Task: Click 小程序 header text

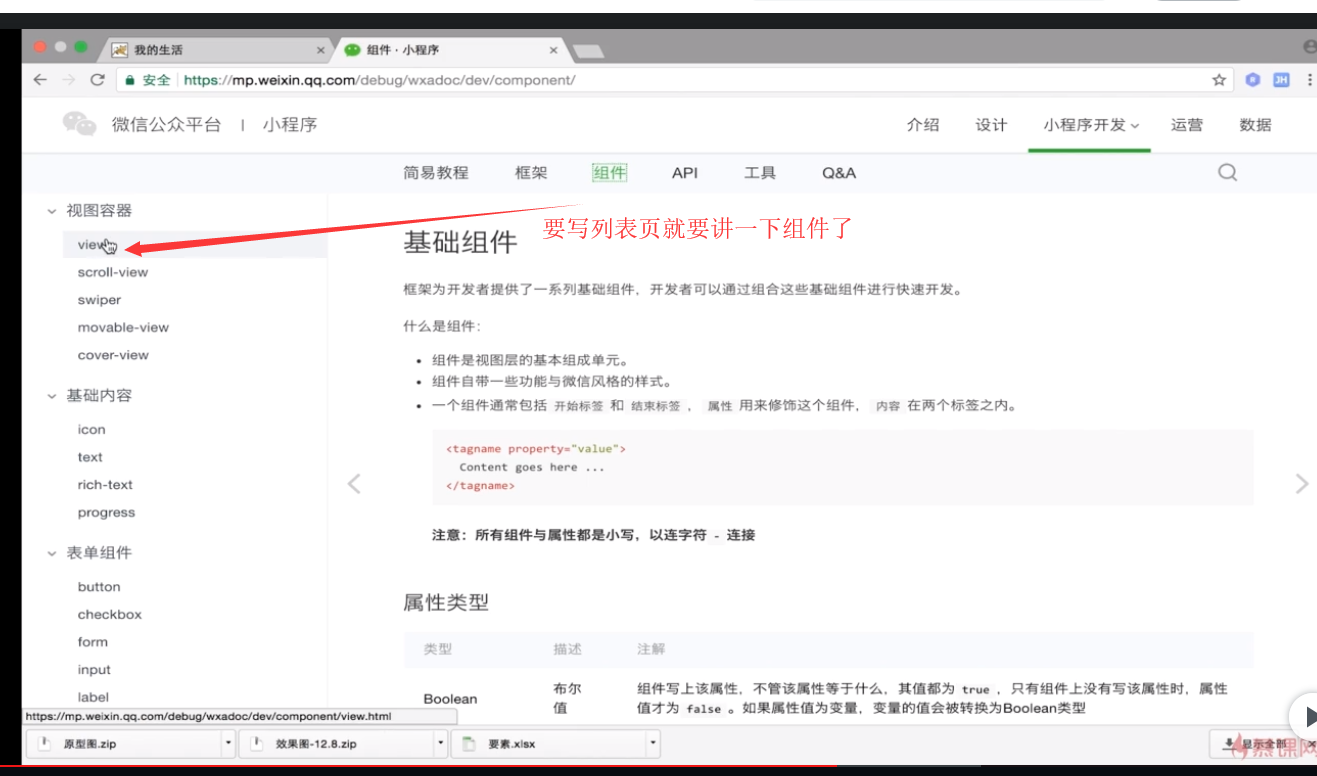Action: 290,124
